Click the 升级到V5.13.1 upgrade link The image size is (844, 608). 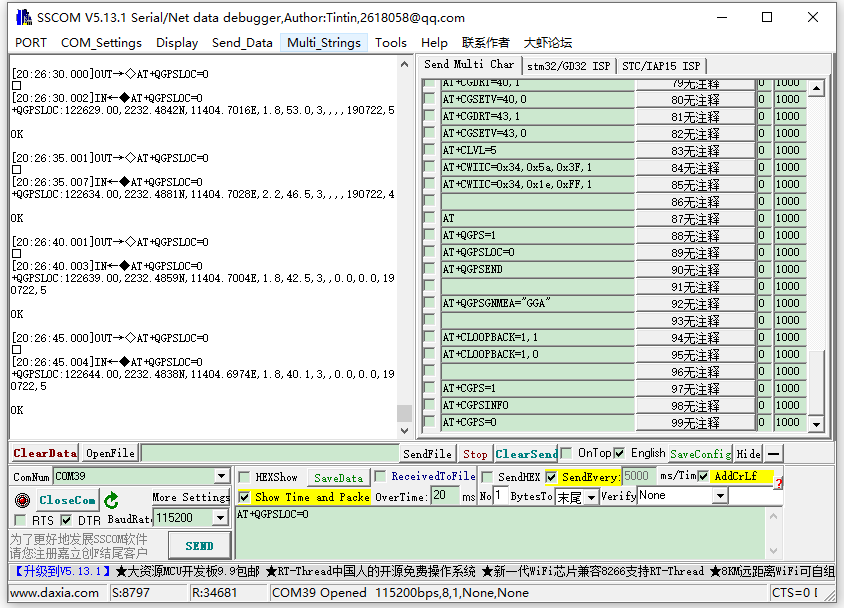click(x=61, y=571)
